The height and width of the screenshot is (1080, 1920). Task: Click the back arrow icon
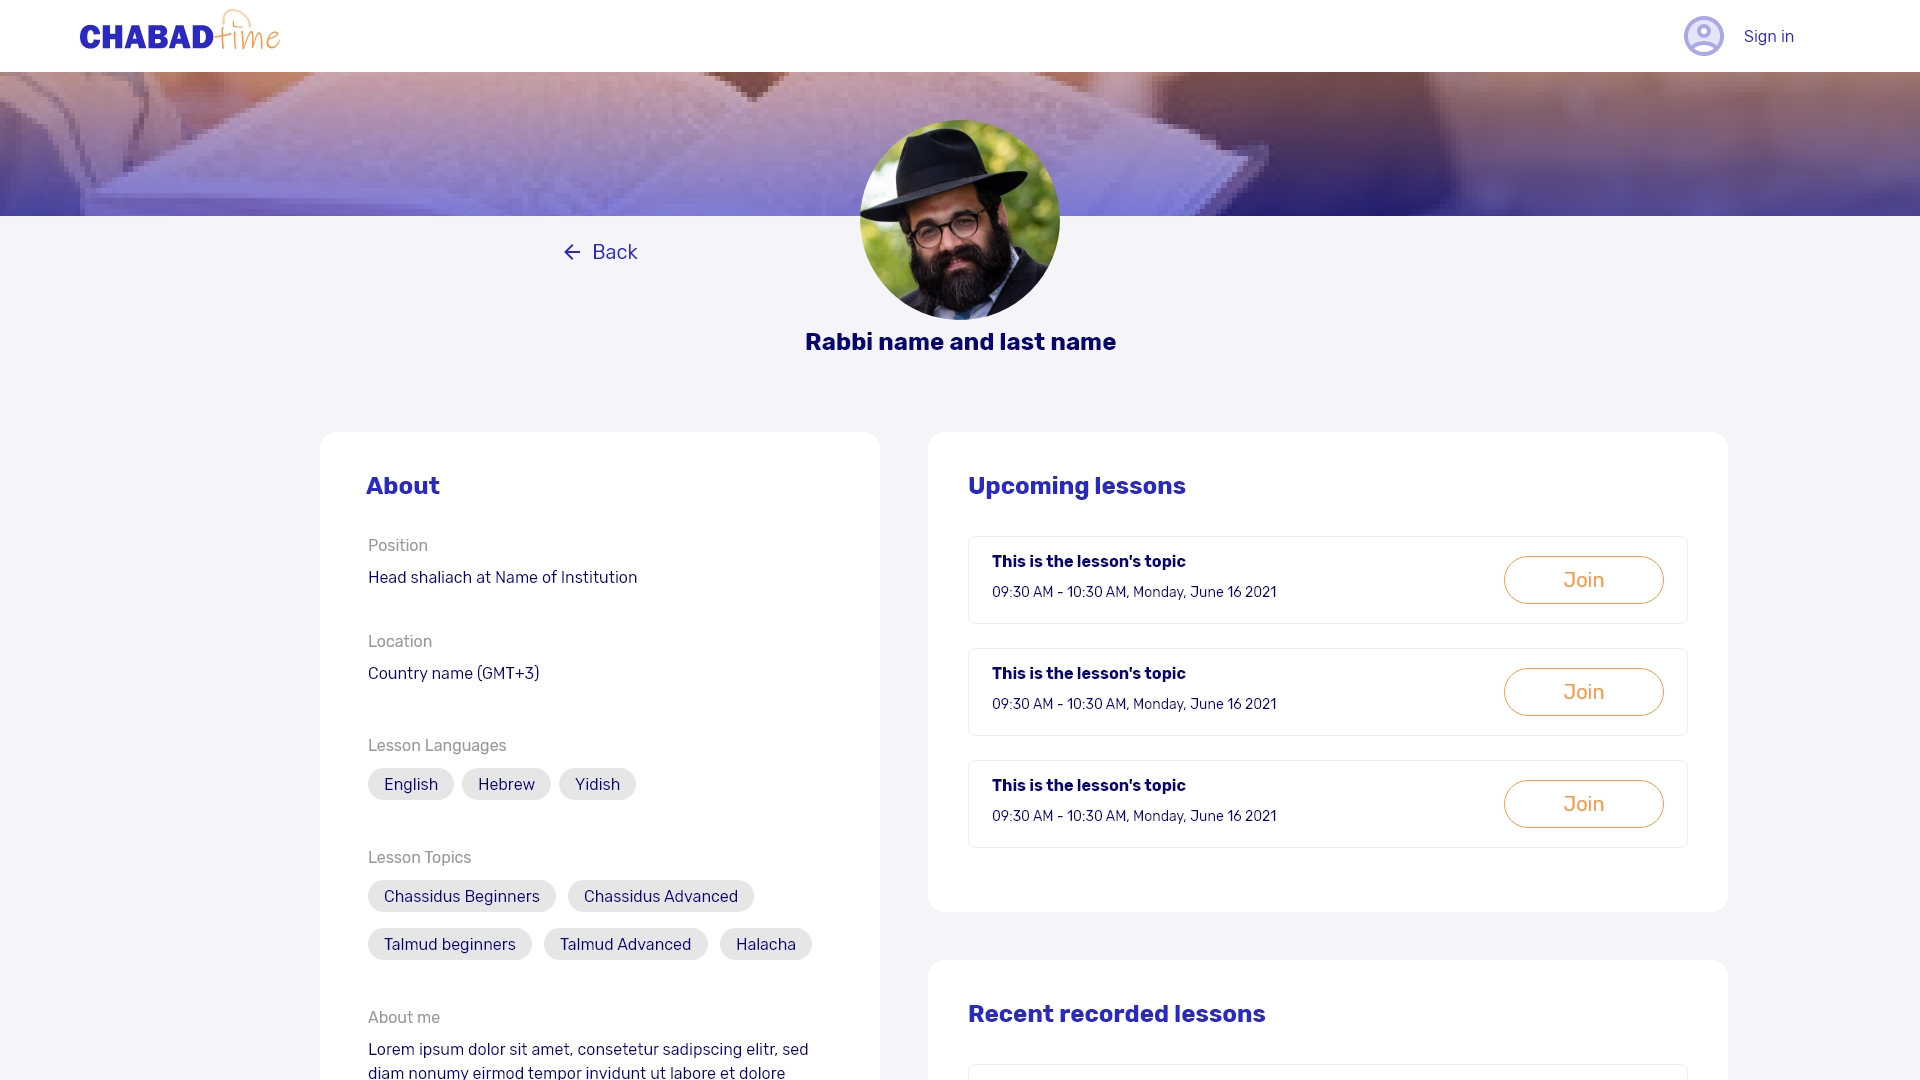(x=572, y=252)
